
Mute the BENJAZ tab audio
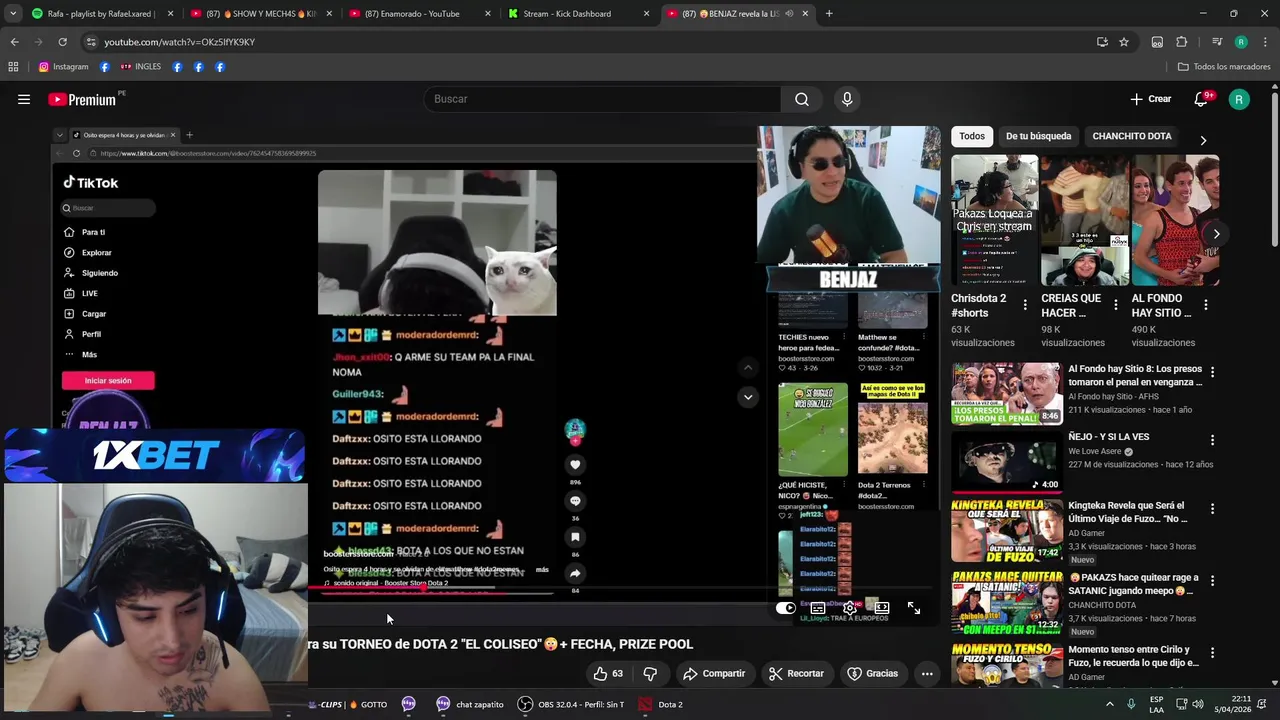pos(789,14)
